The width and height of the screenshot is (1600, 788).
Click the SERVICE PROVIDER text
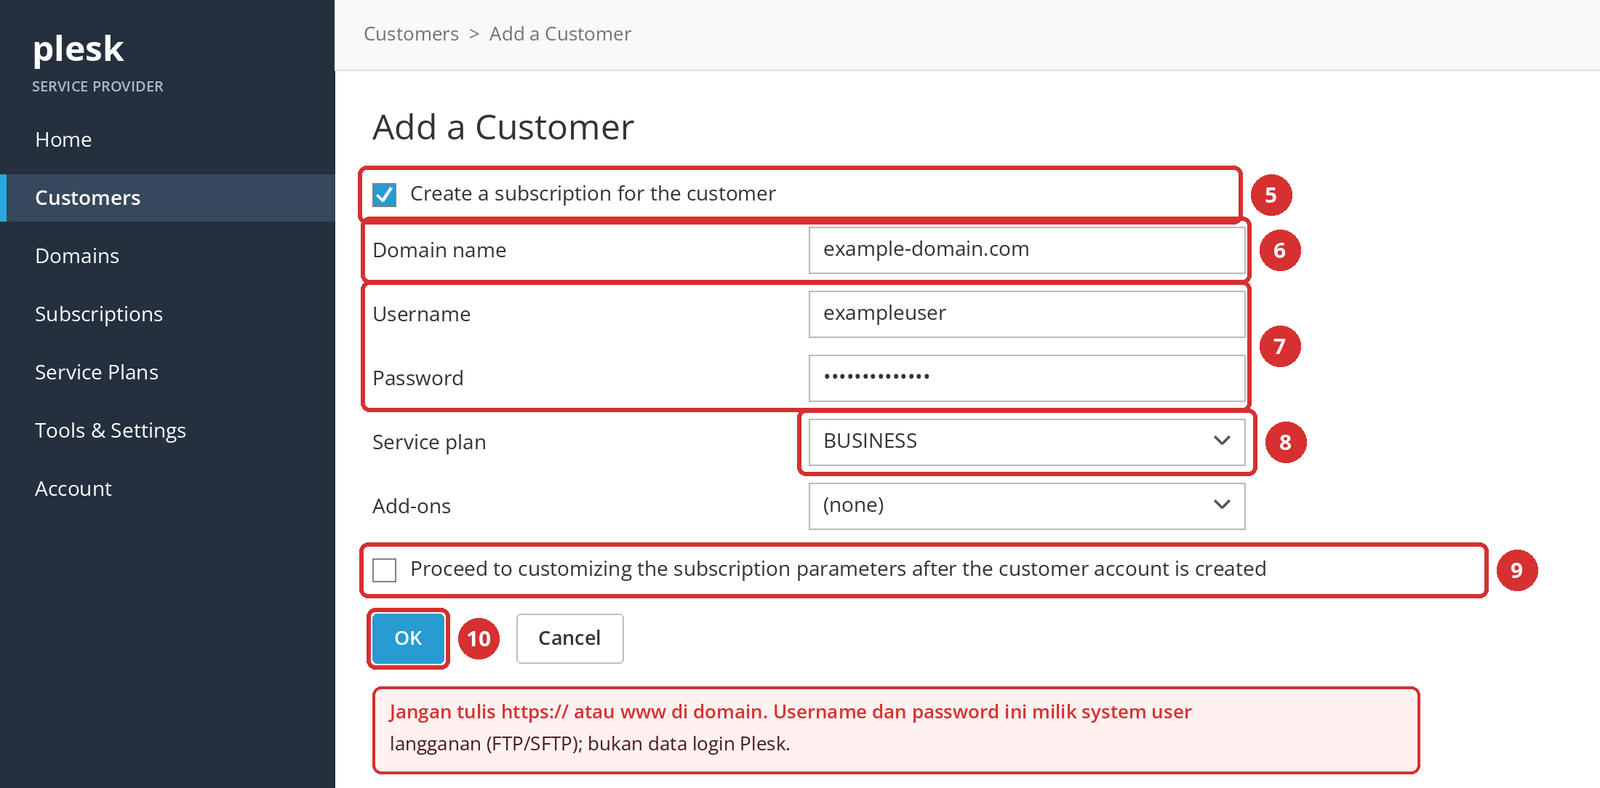pos(97,87)
